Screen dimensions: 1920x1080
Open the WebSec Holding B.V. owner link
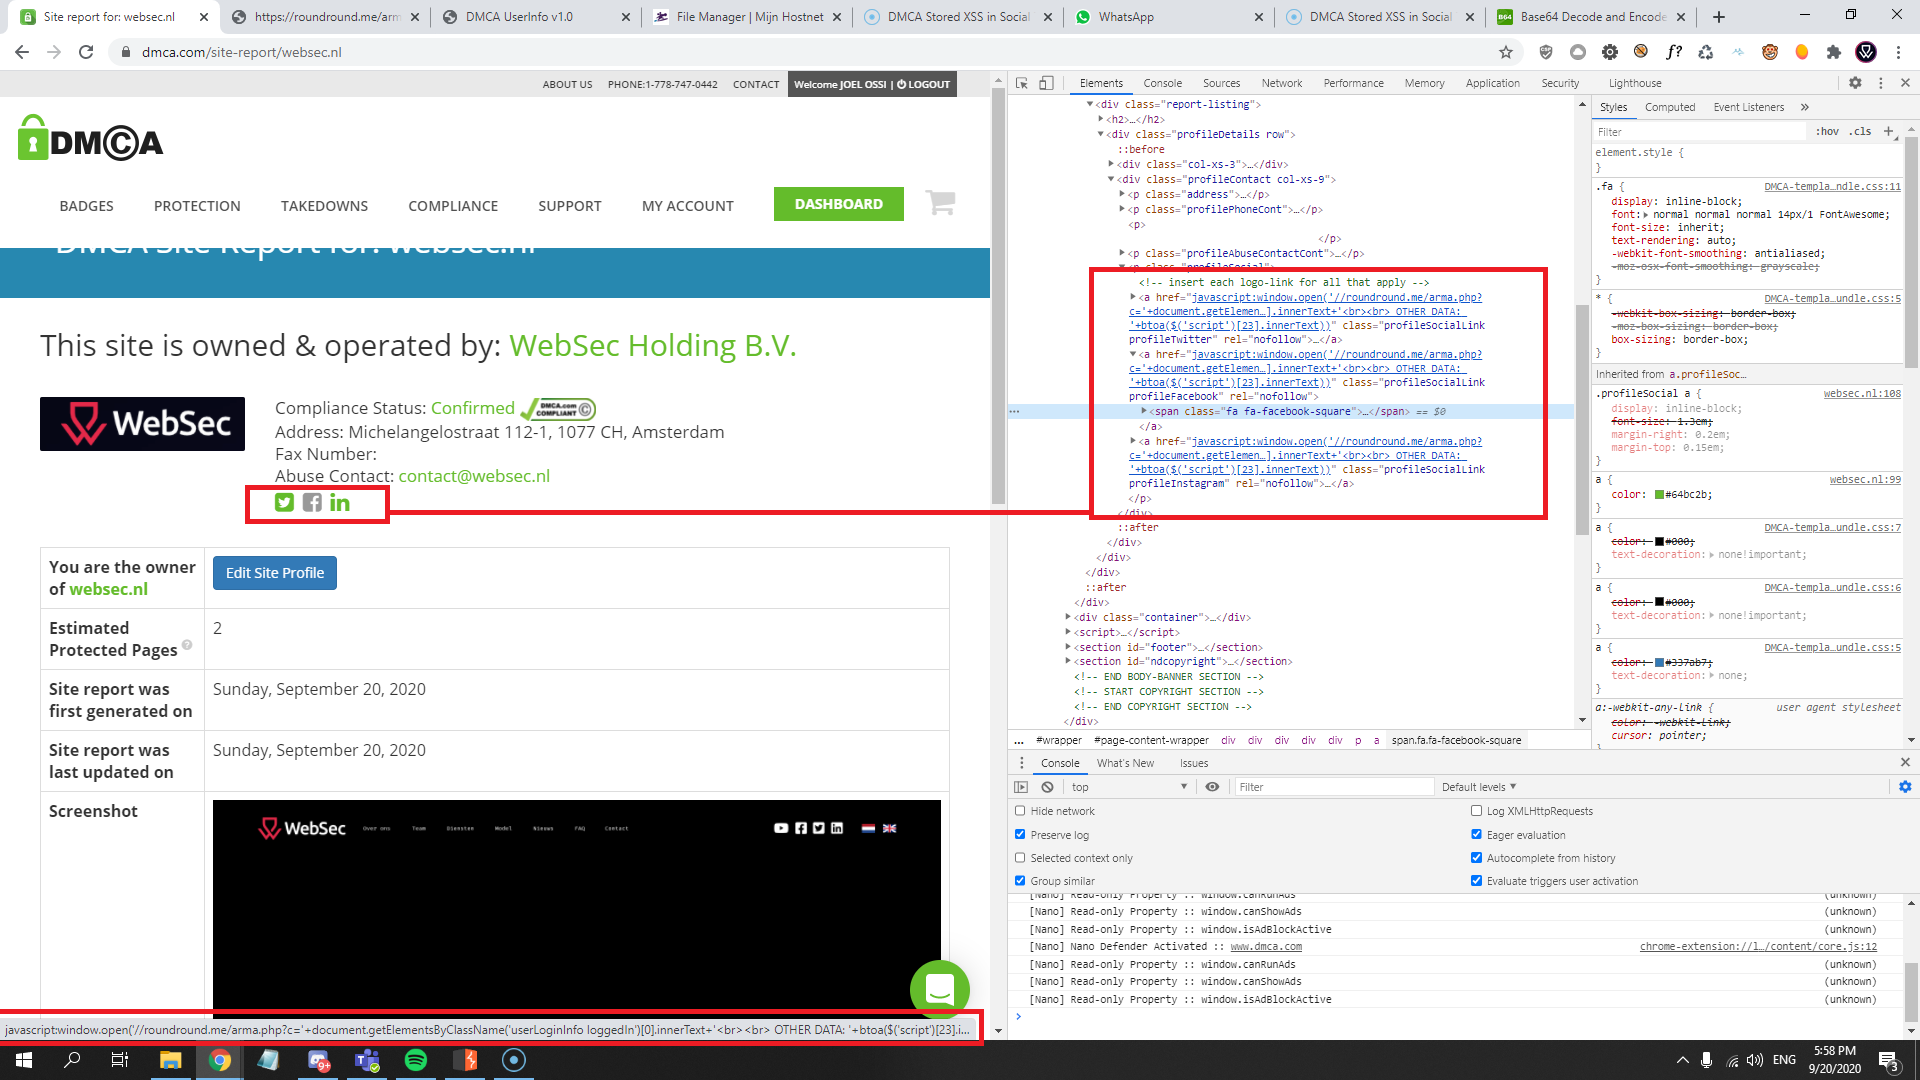653,345
